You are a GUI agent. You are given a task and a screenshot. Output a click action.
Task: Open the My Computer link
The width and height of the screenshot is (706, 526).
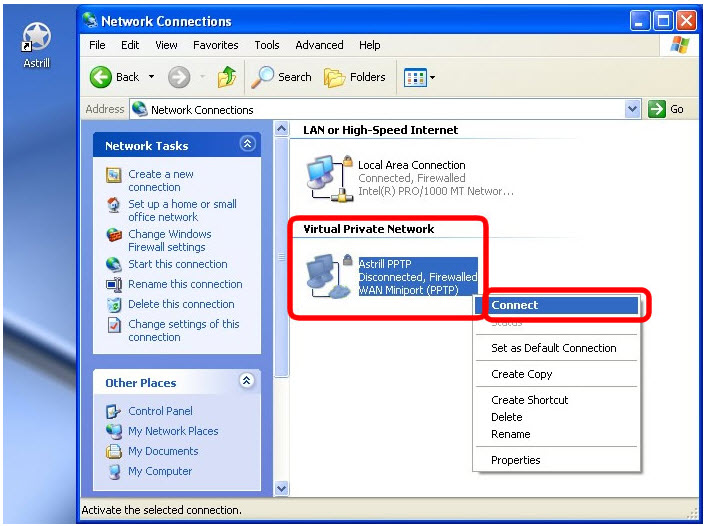pos(160,471)
